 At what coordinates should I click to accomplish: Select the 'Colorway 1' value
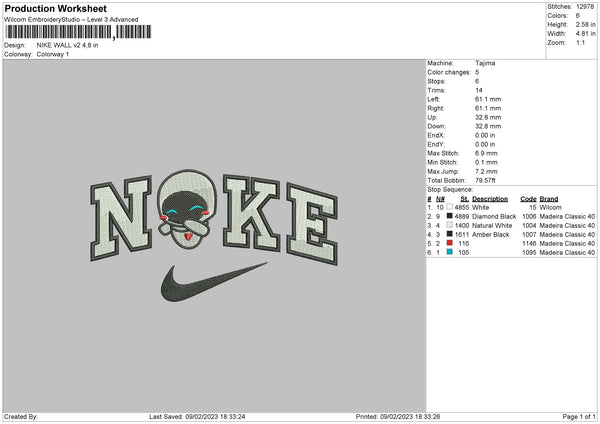(53, 54)
